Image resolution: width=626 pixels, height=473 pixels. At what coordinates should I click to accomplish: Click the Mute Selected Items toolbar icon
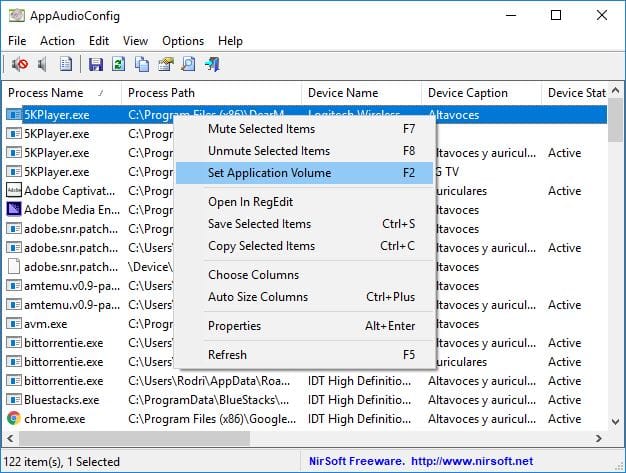[20, 64]
